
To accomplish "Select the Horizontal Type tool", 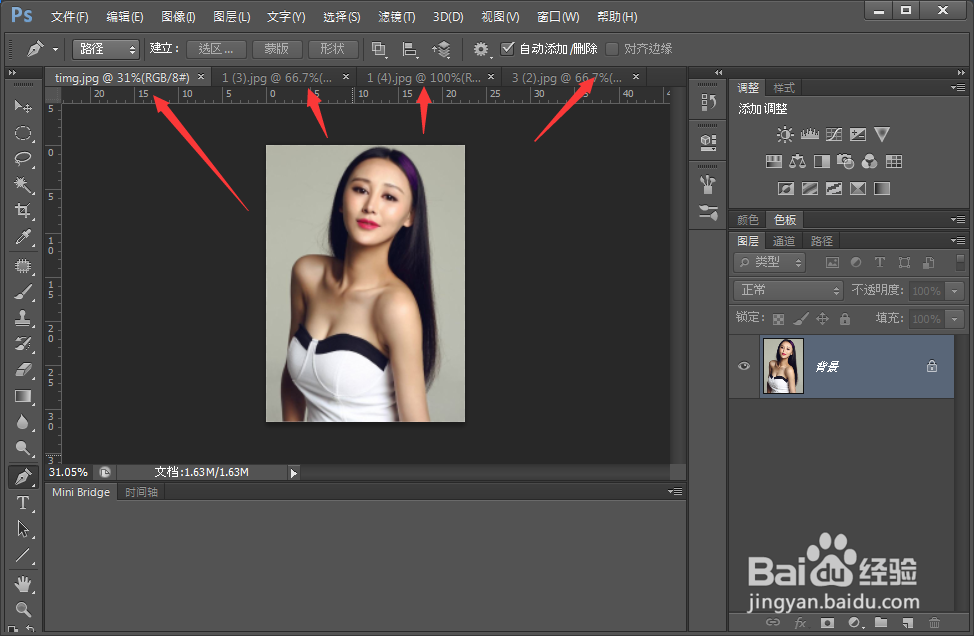I will point(23,502).
